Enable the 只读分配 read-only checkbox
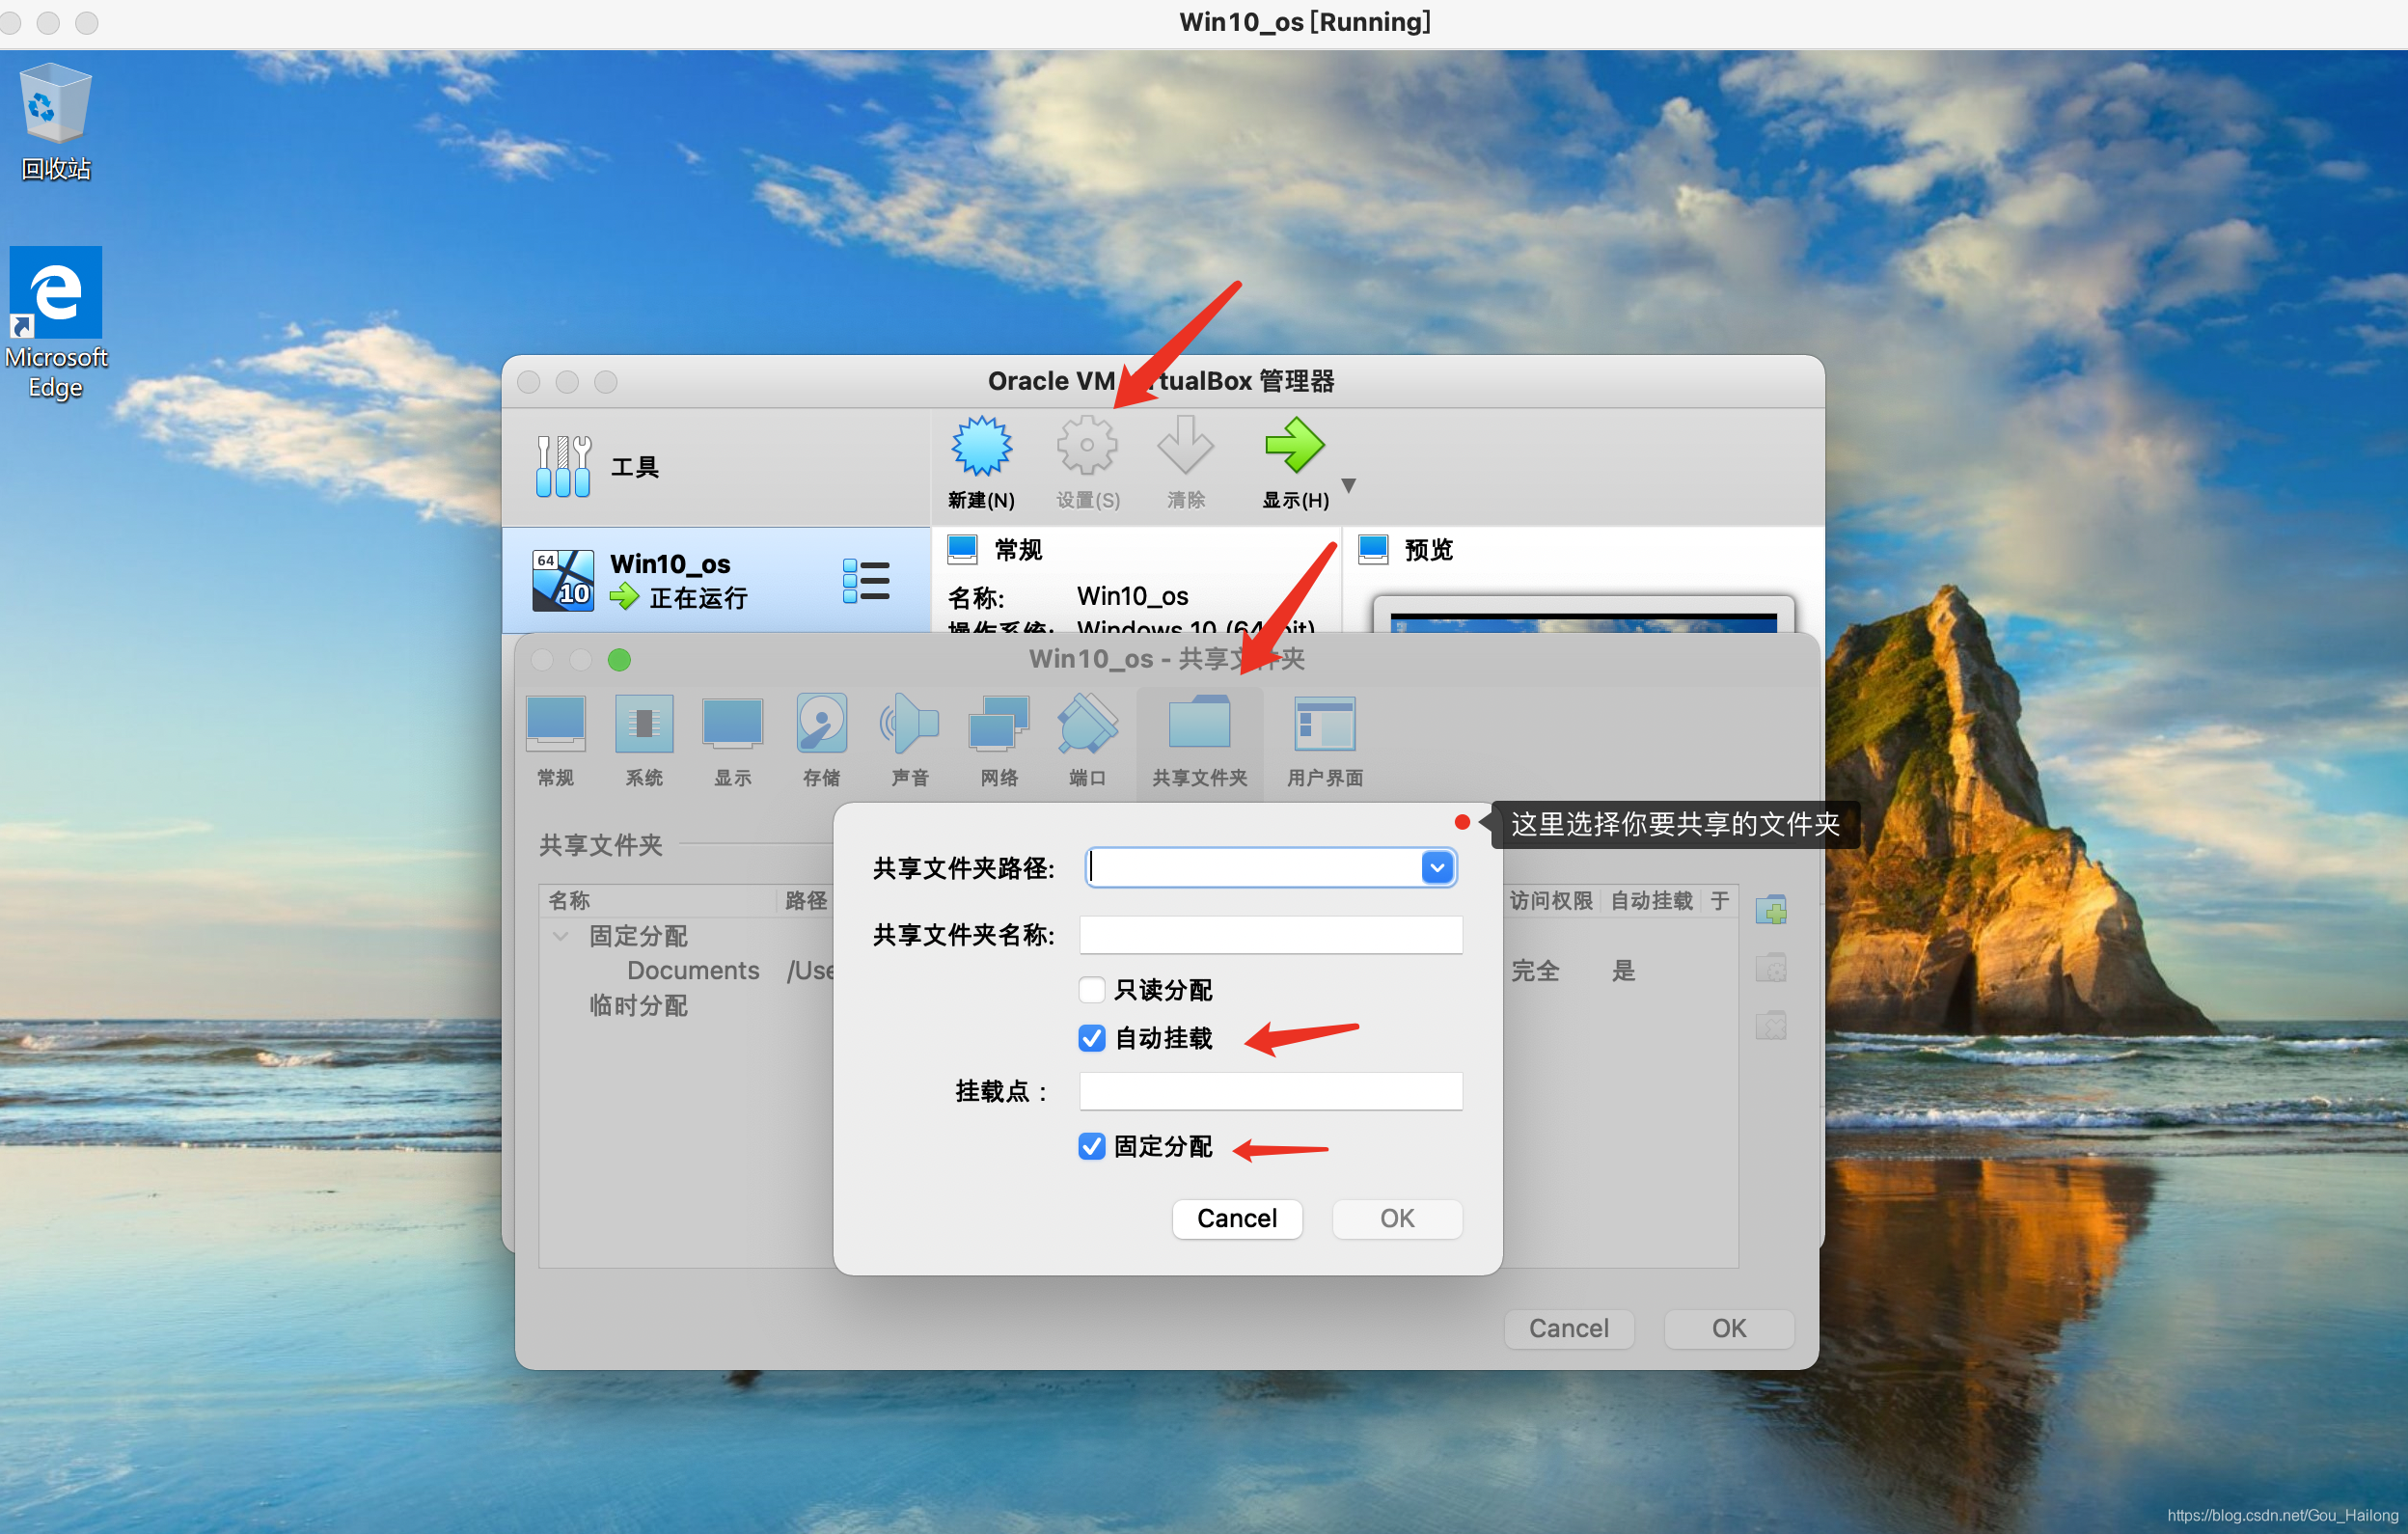 (x=1092, y=989)
